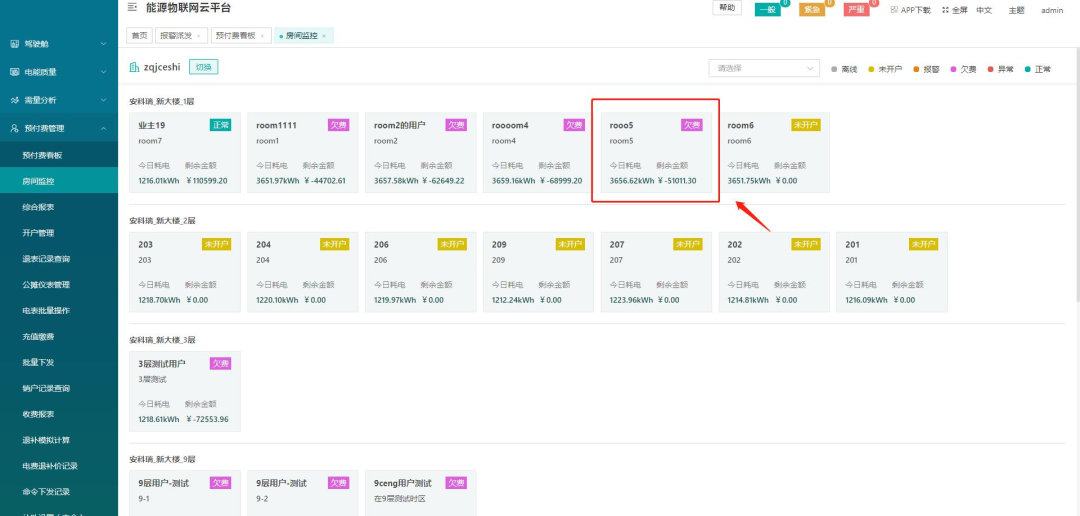This screenshot has width=1080, height=516.
Task: Open the room2的用户 room card
Action: pyautogui.click(x=420, y=152)
